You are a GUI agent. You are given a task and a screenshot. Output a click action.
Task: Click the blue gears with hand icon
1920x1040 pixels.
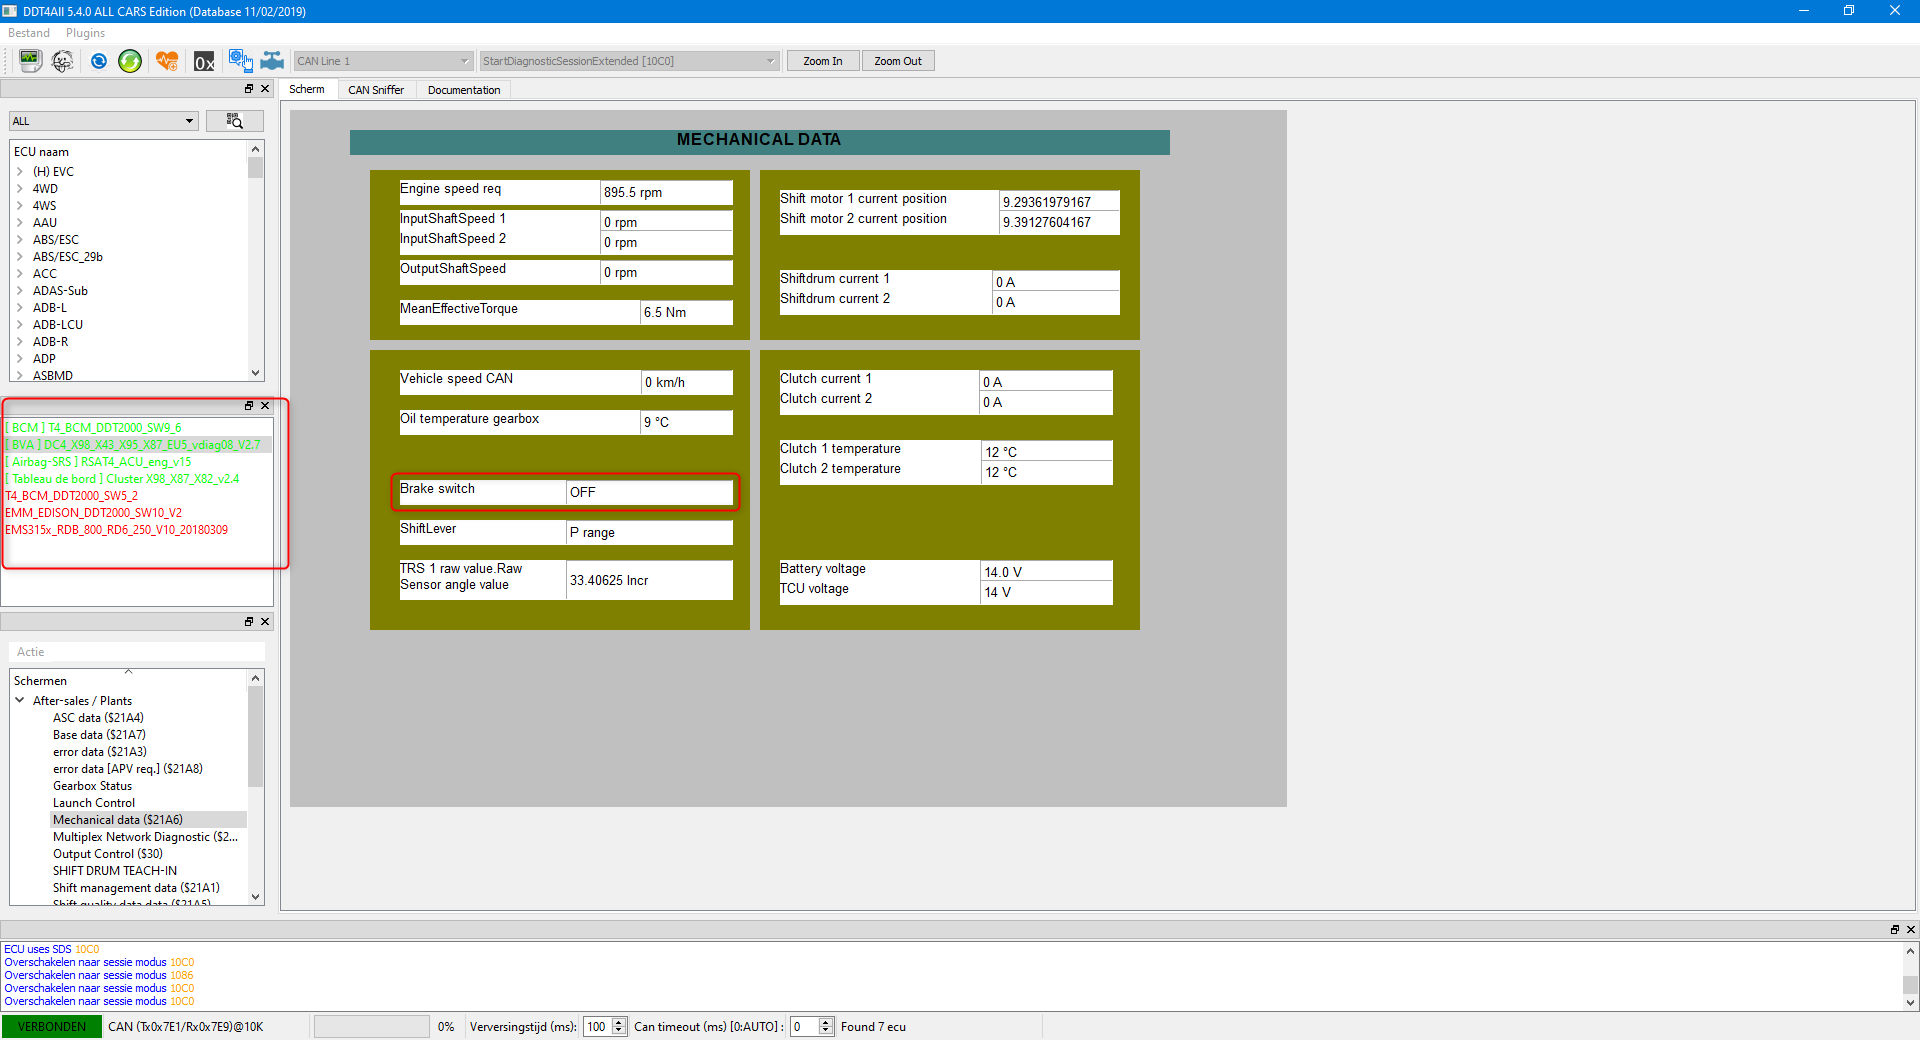[x=240, y=61]
